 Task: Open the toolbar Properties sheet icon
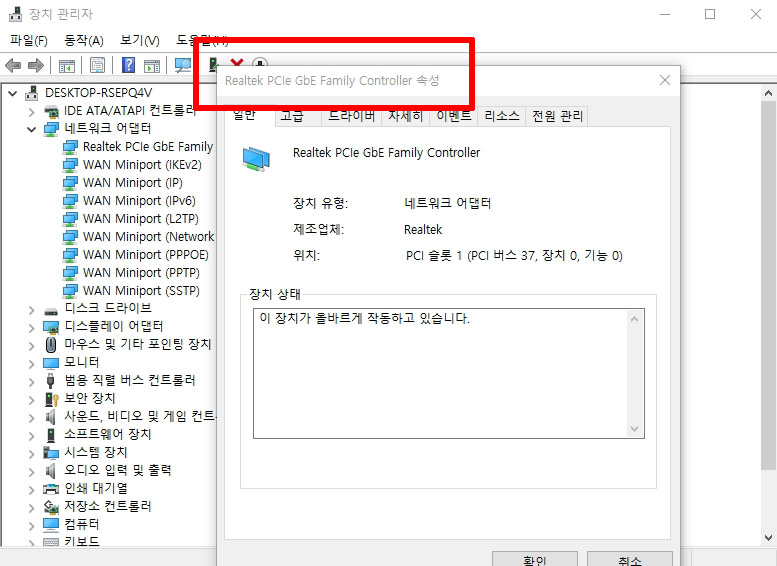pyautogui.click(x=98, y=65)
